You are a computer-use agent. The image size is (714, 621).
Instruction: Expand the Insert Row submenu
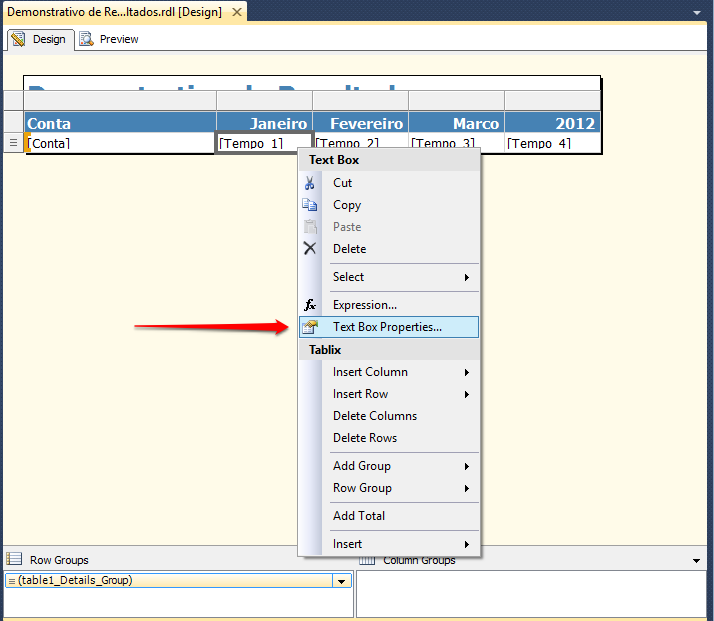pos(467,394)
